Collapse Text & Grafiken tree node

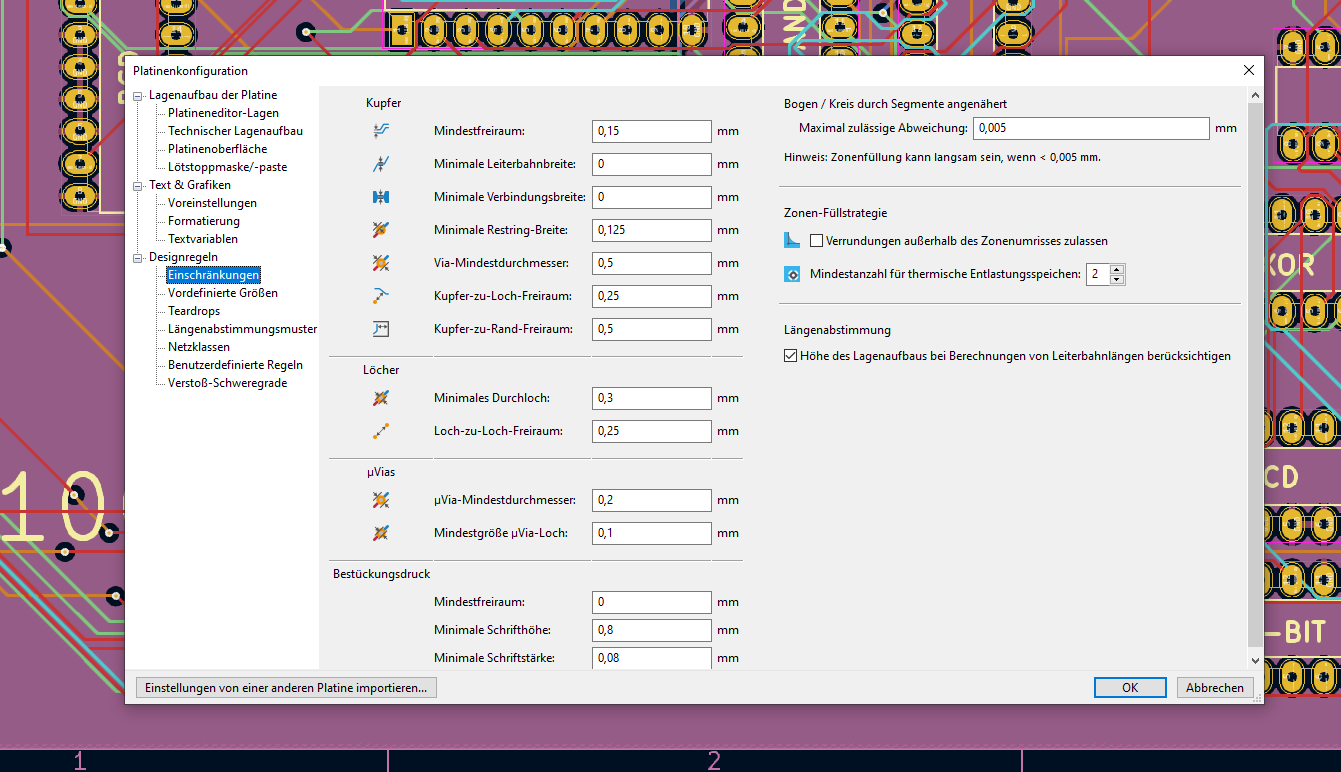138,186
